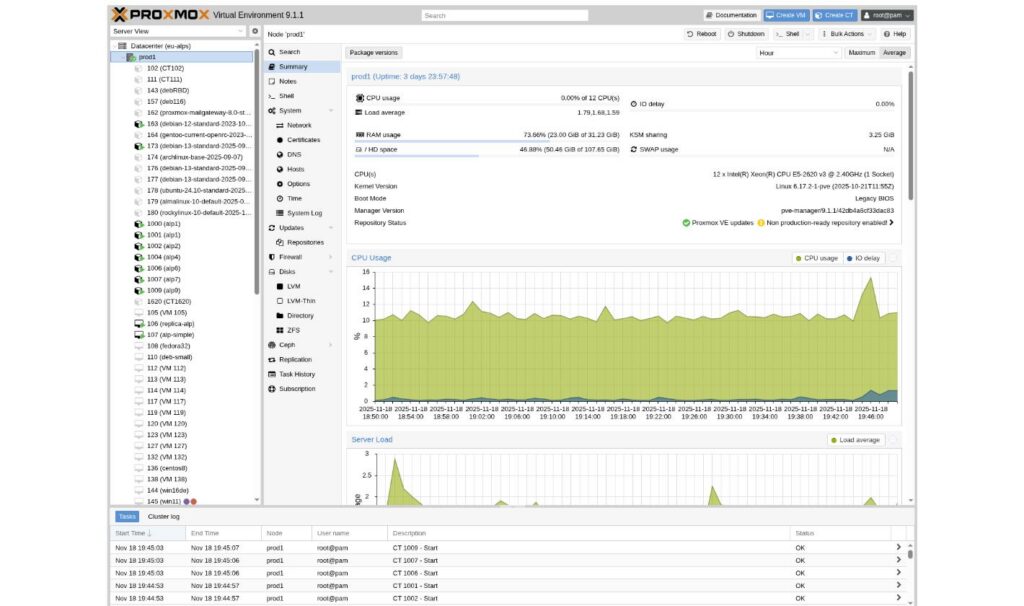Click the Package versions button
The height and width of the screenshot is (606, 1024).
(374, 53)
